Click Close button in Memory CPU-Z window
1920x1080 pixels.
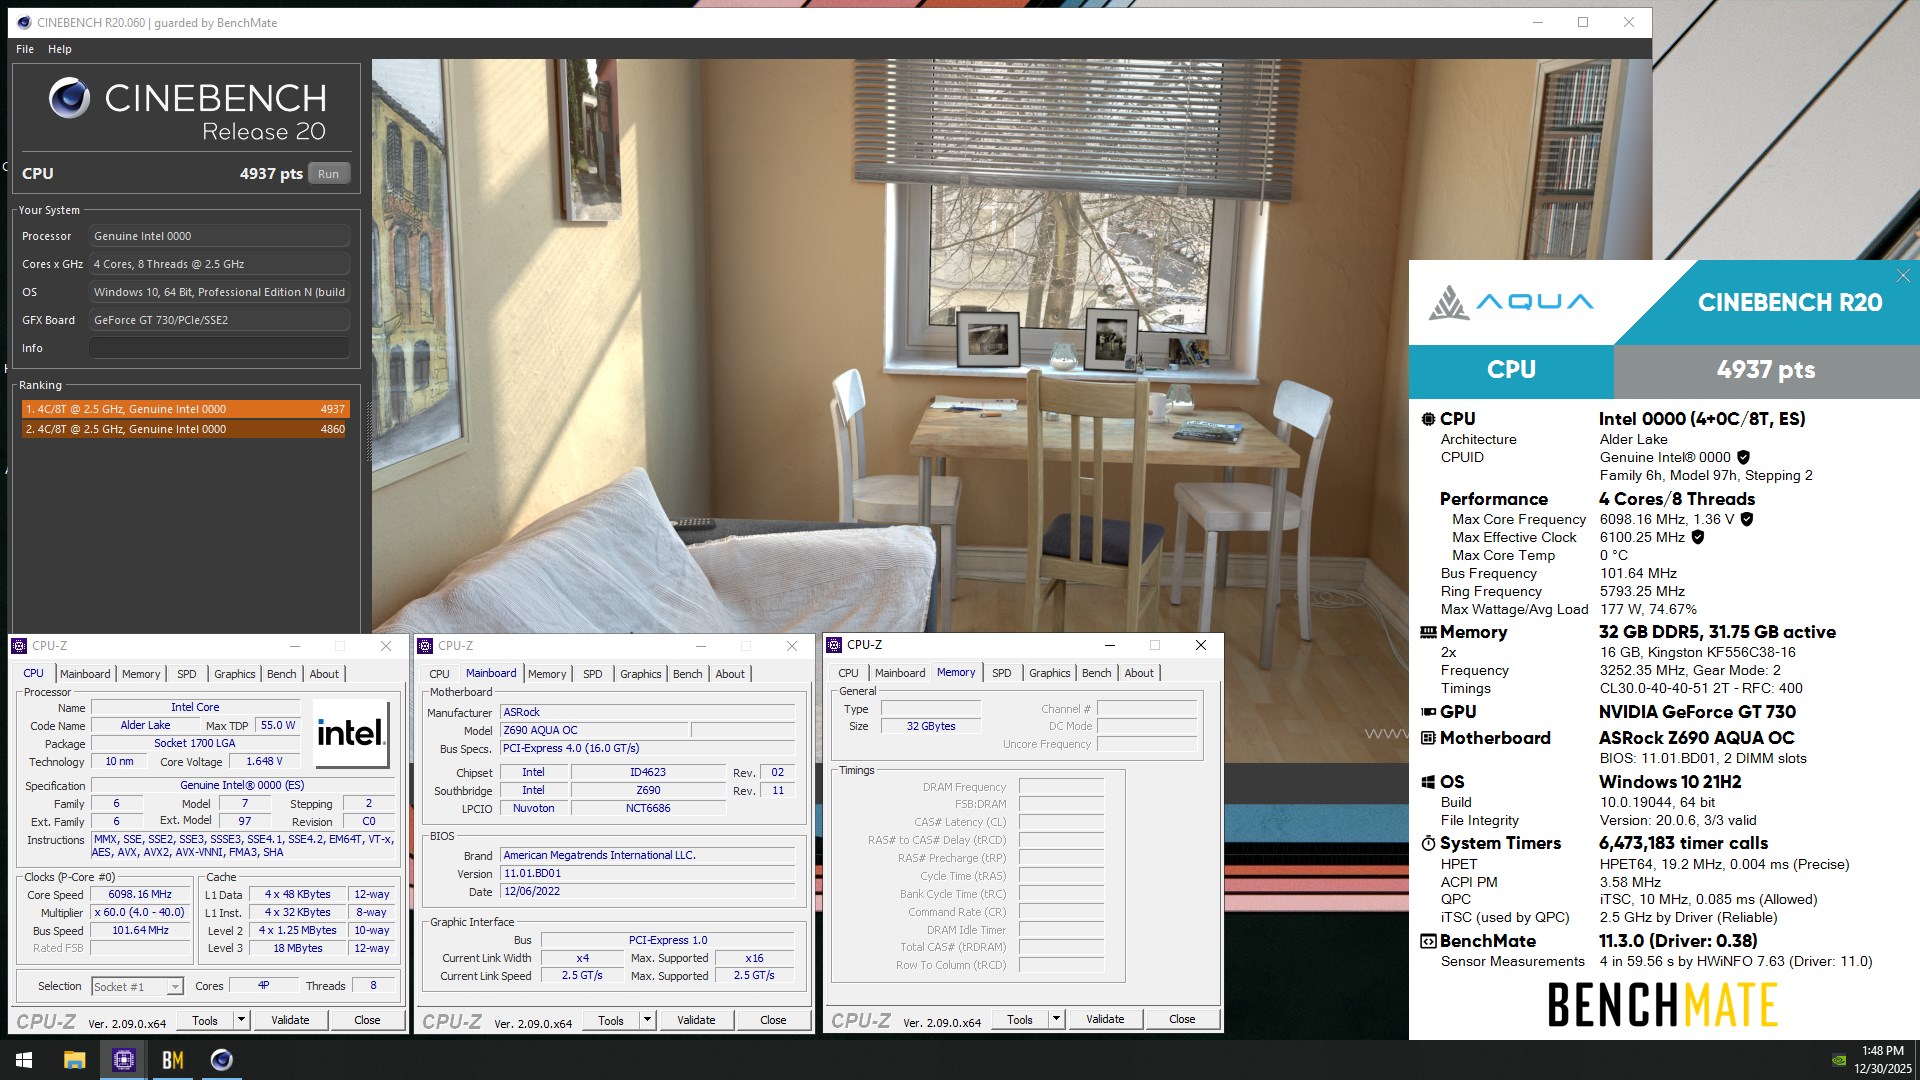click(1182, 1019)
